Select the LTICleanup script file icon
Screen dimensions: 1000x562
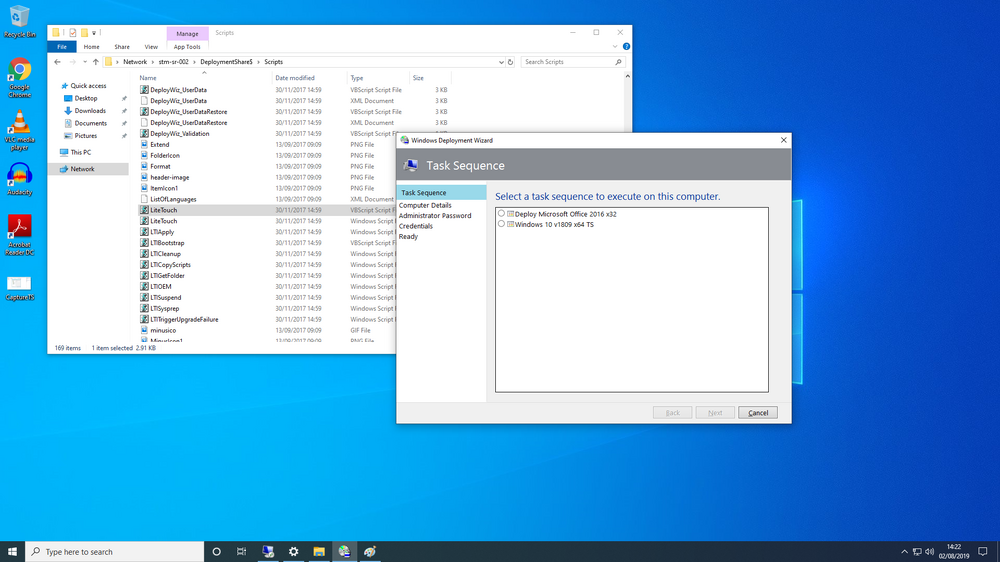click(144, 253)
